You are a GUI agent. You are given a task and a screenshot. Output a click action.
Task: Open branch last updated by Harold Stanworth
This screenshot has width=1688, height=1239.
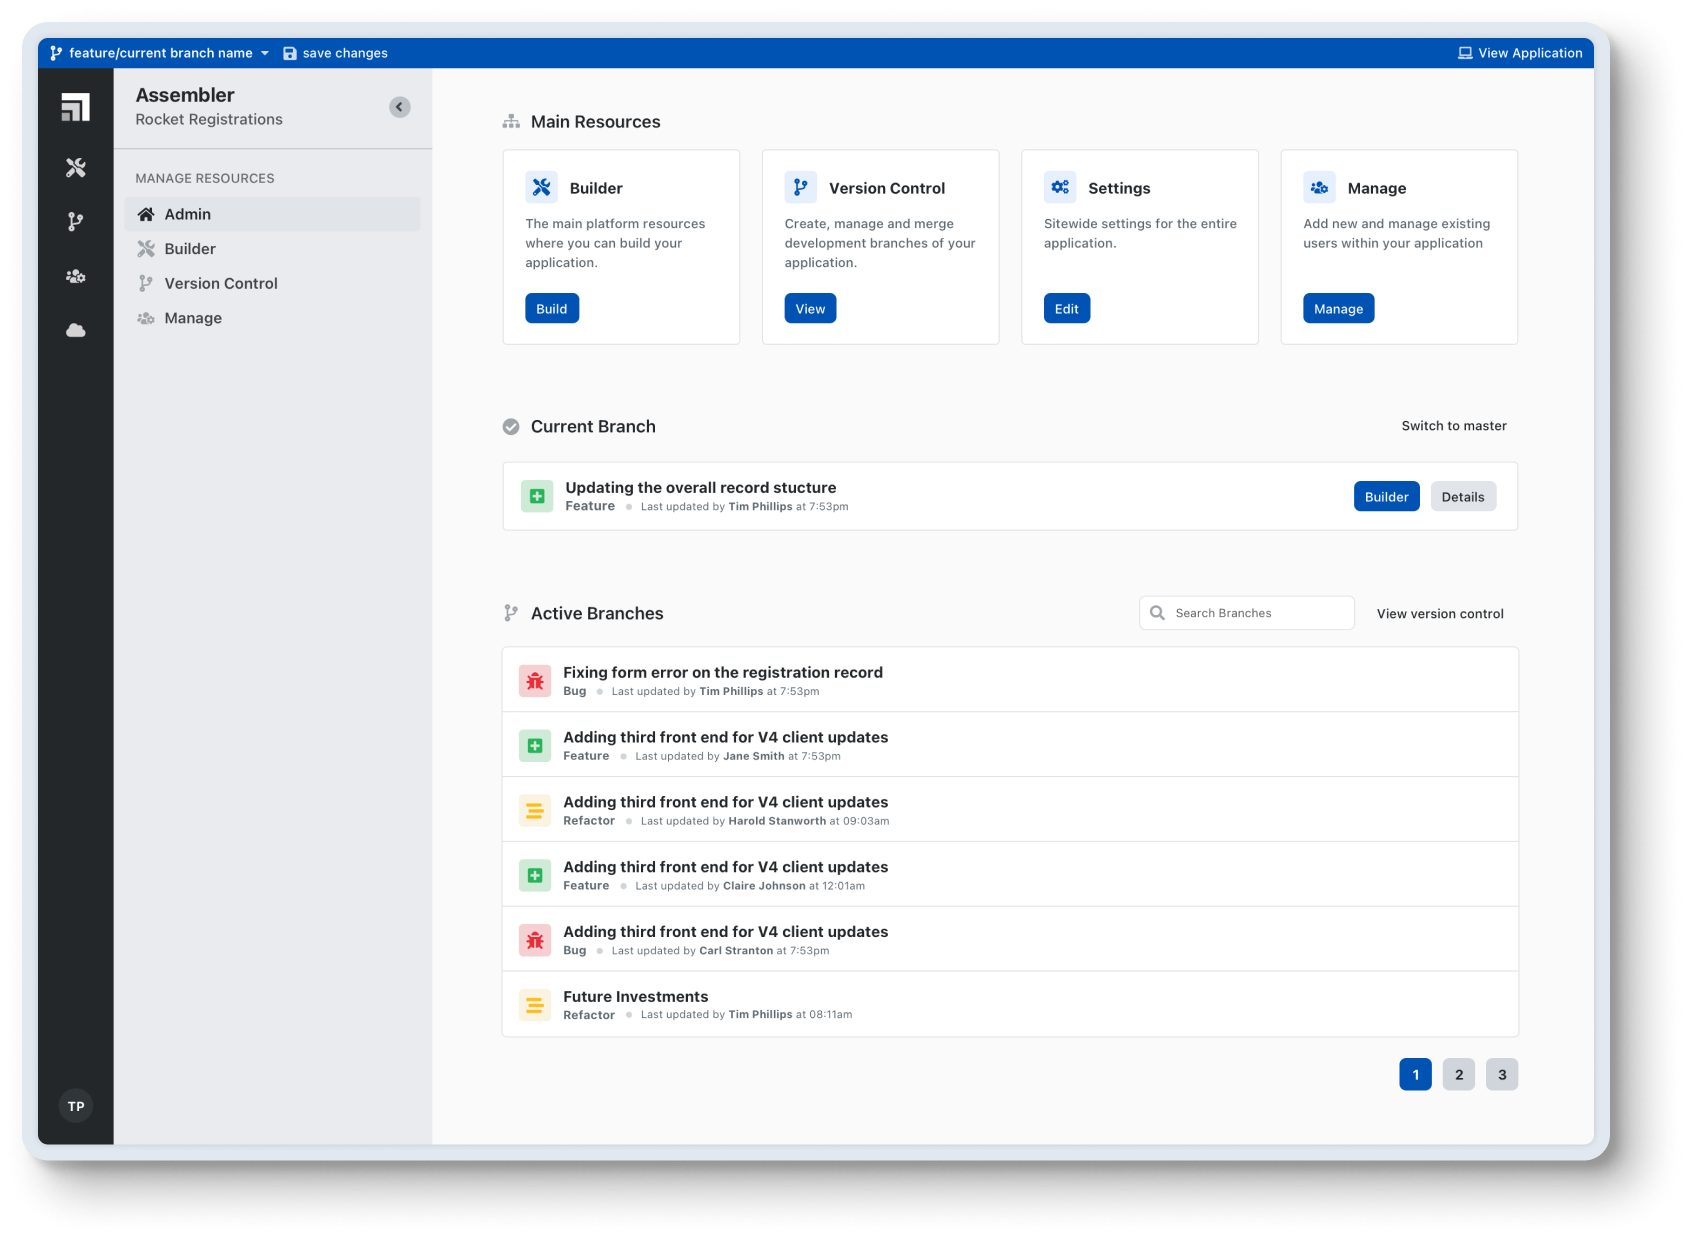click(x=1010, y=810)
